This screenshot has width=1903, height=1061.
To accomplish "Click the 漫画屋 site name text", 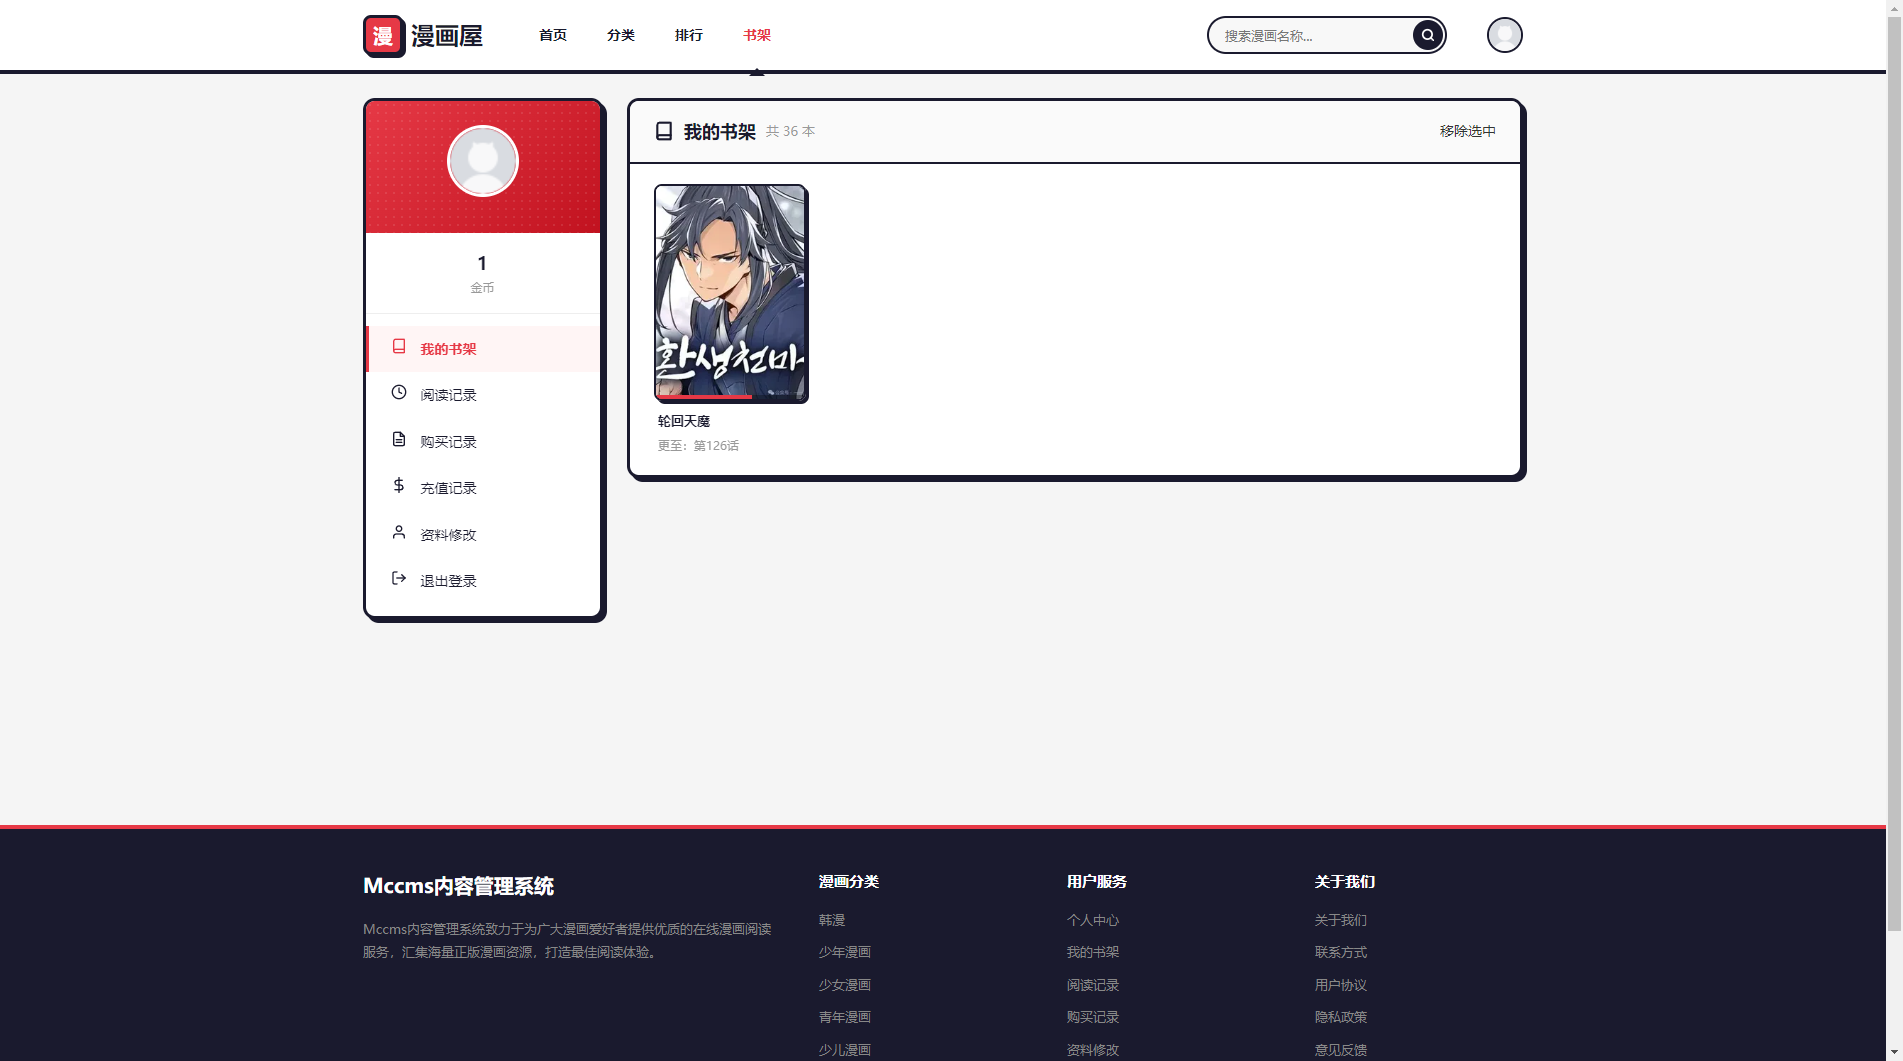I will [447, 36].
